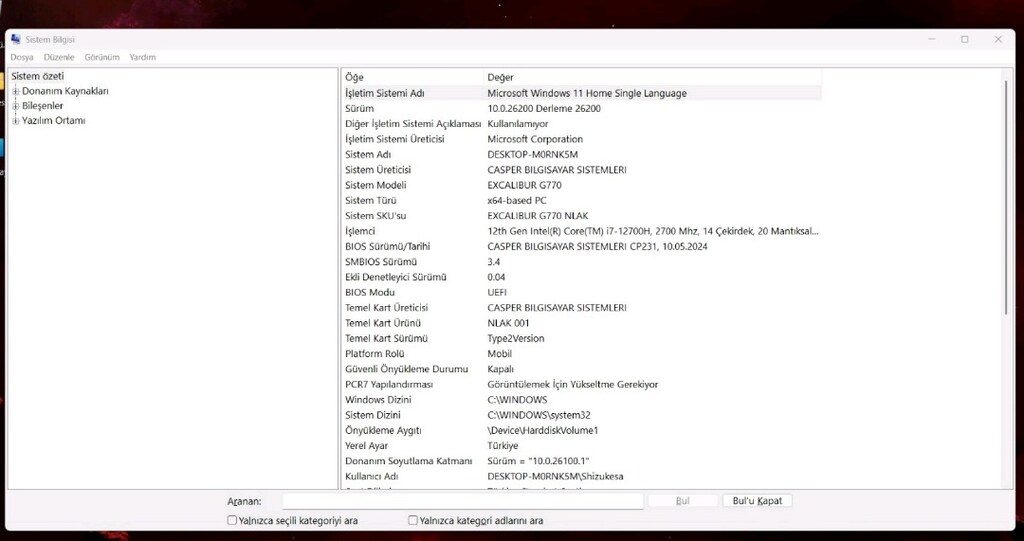Close the Sistem Bilgisi window
This screenshot has height=541, width=1024.
pyautogui.click(x=998, y=39)
